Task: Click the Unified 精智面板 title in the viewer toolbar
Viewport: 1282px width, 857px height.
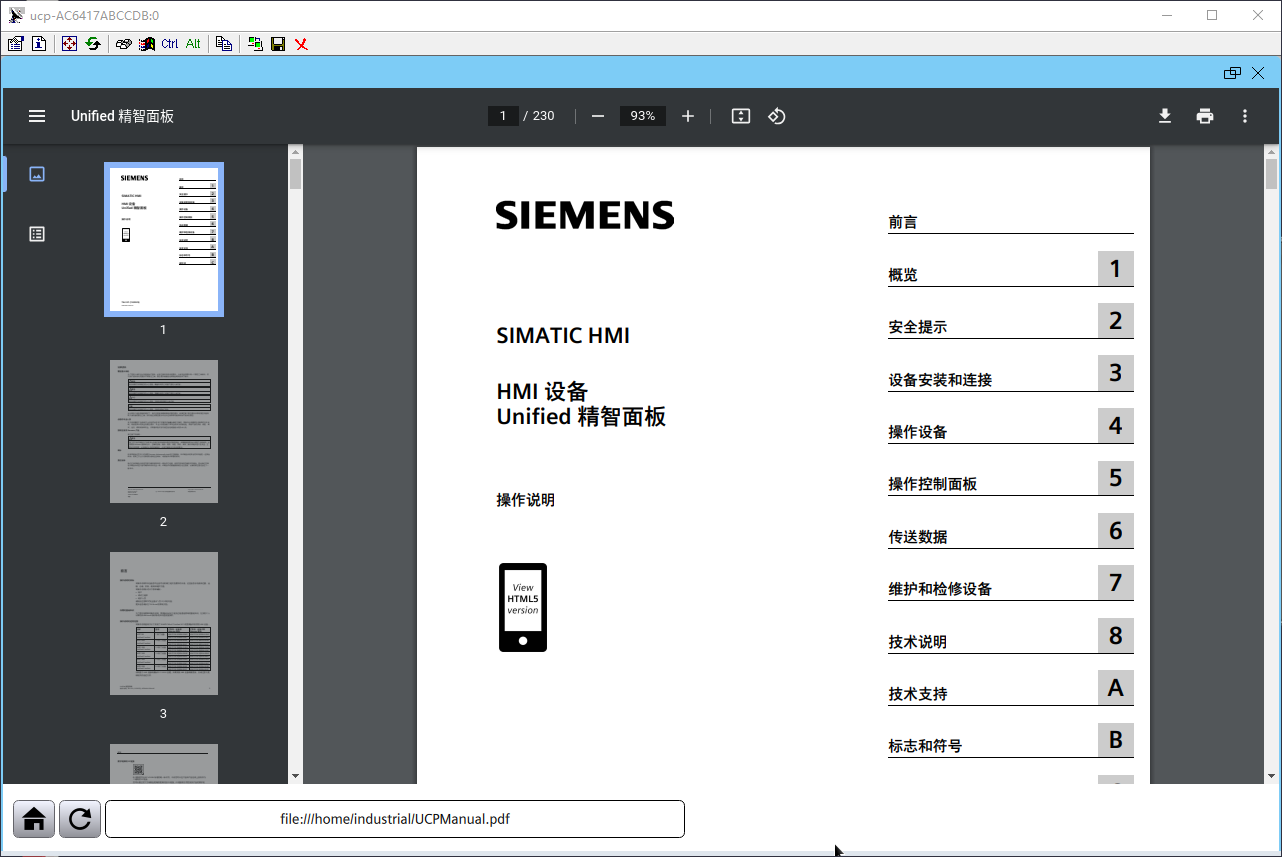Action: [122, 116]
